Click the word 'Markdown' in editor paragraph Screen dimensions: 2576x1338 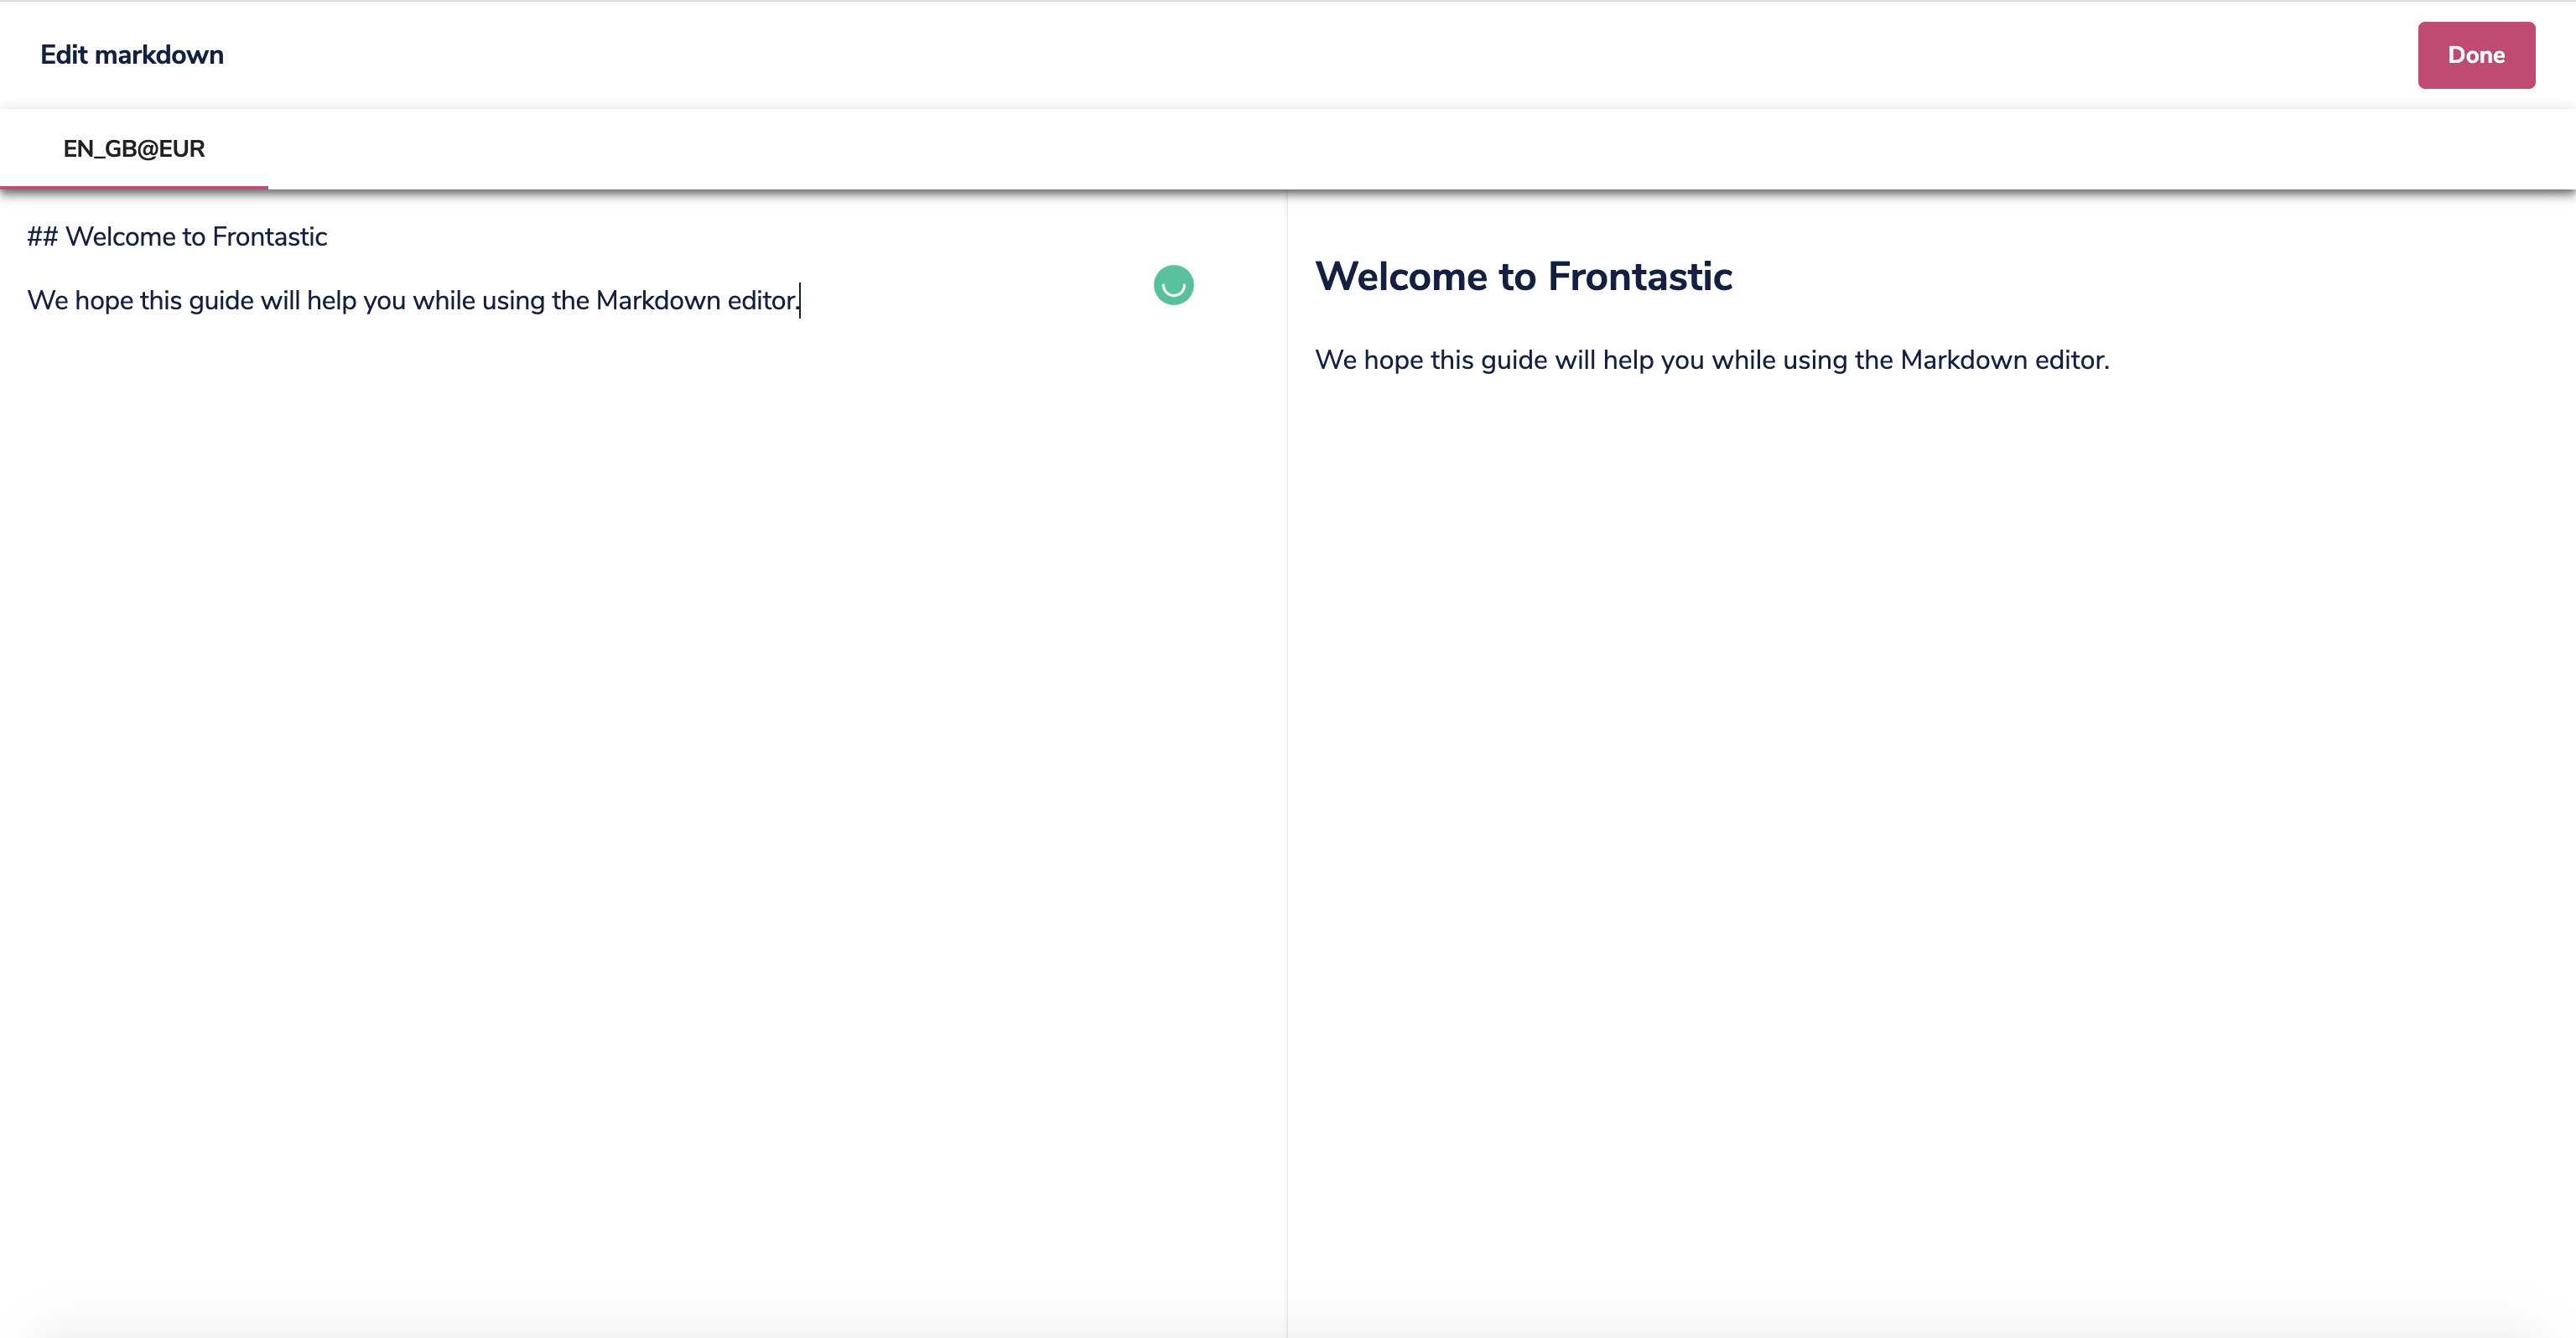(657, 301)
